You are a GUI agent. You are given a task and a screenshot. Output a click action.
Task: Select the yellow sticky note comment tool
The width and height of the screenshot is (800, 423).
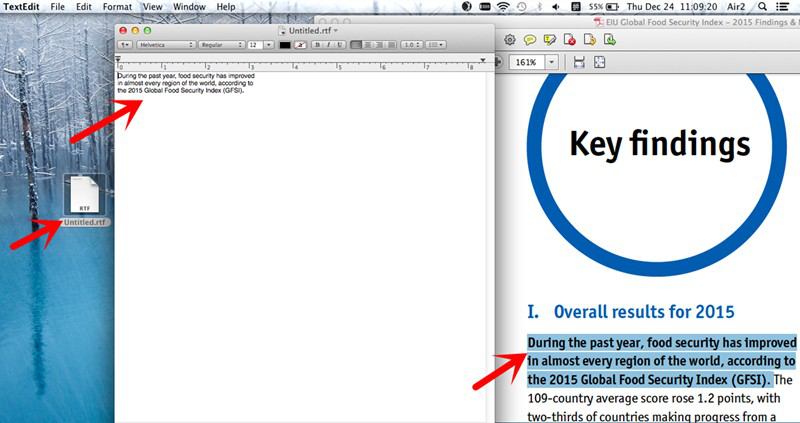click(x=530, y=39)
